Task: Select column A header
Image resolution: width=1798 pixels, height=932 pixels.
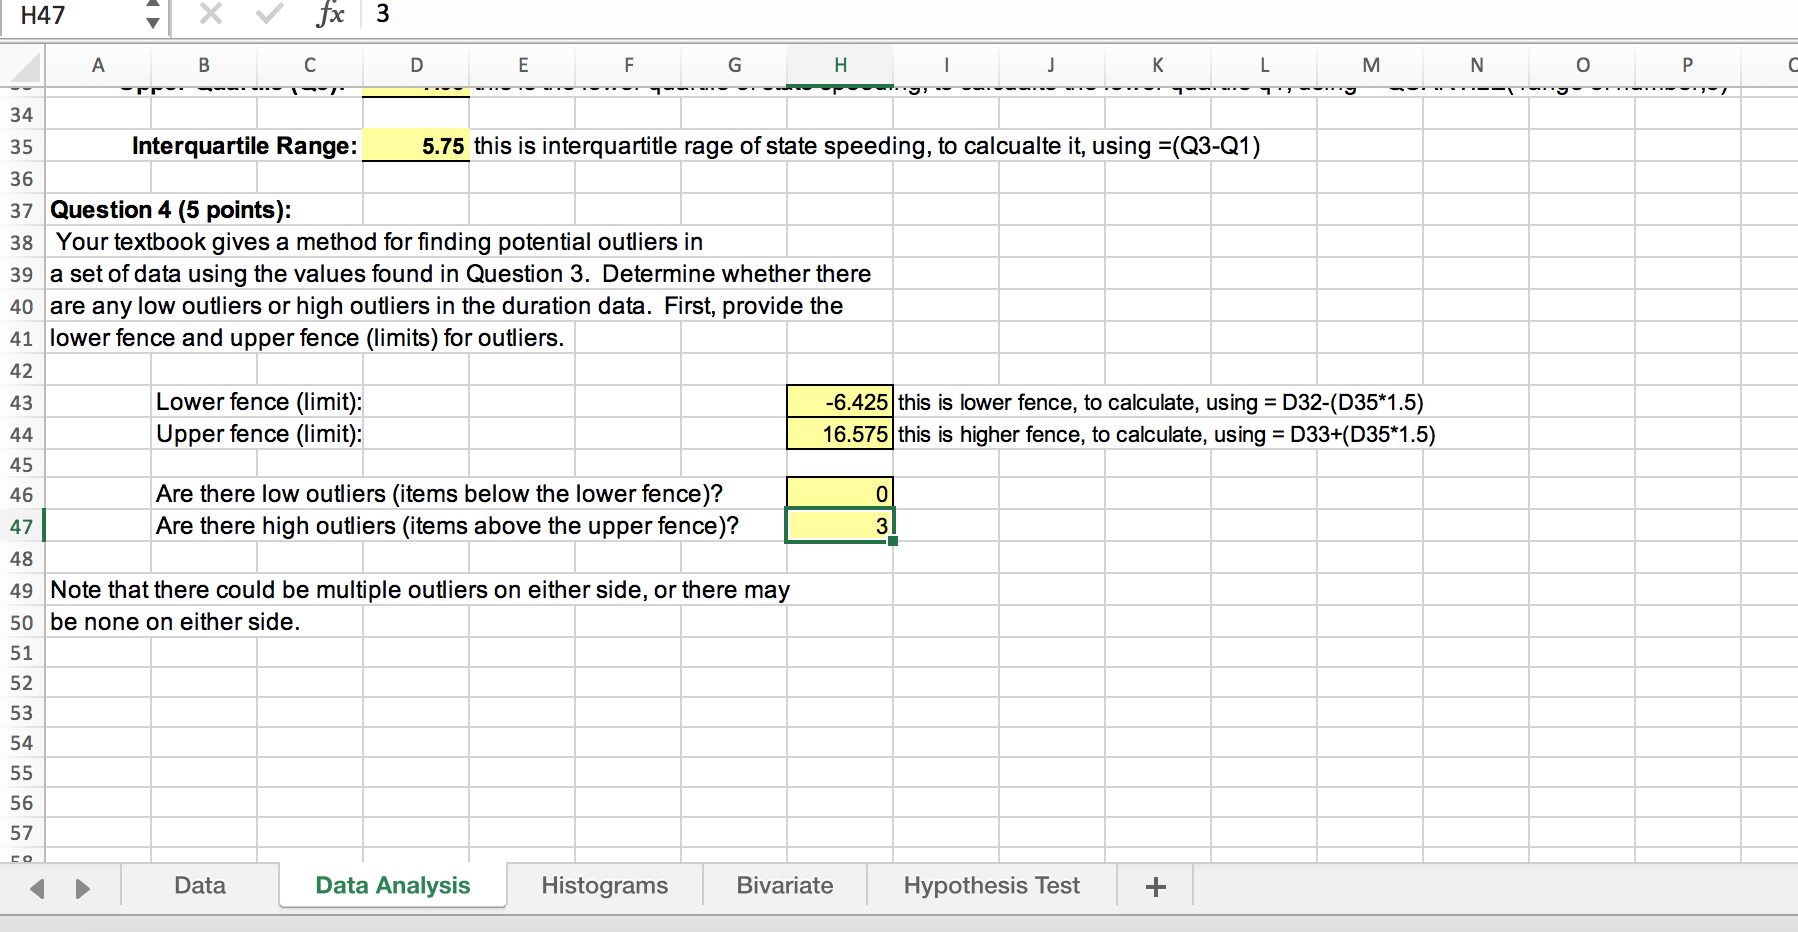Action: [98, 66]
